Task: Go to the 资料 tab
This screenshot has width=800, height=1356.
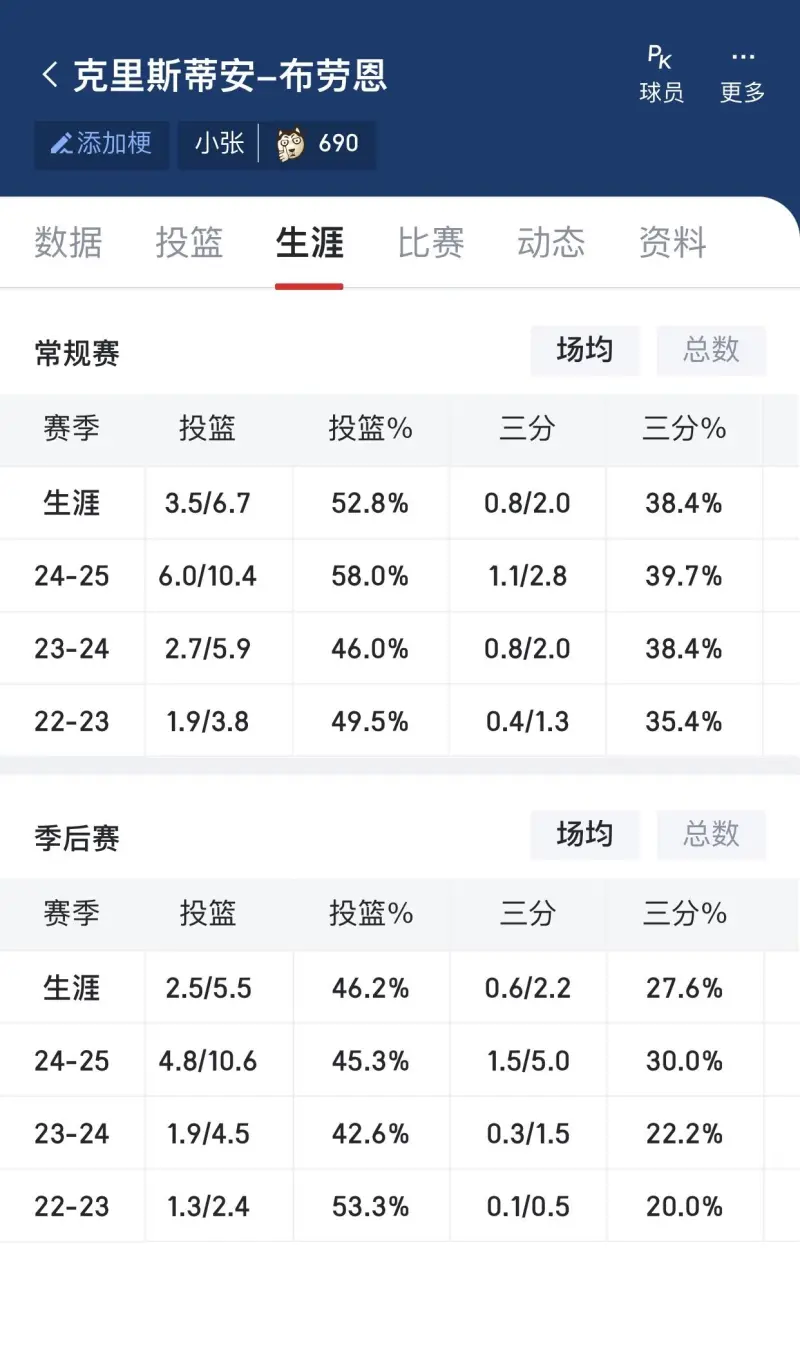Action: click(x=673, y=243)
